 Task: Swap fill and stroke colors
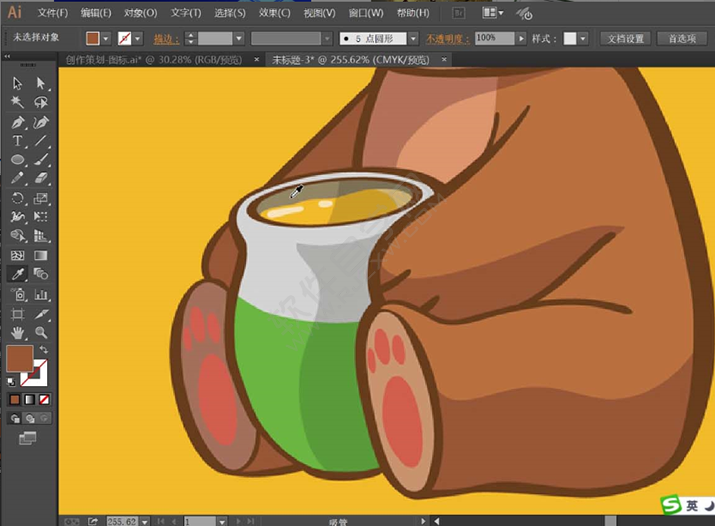pyautogui.click(x=44, y=349)
